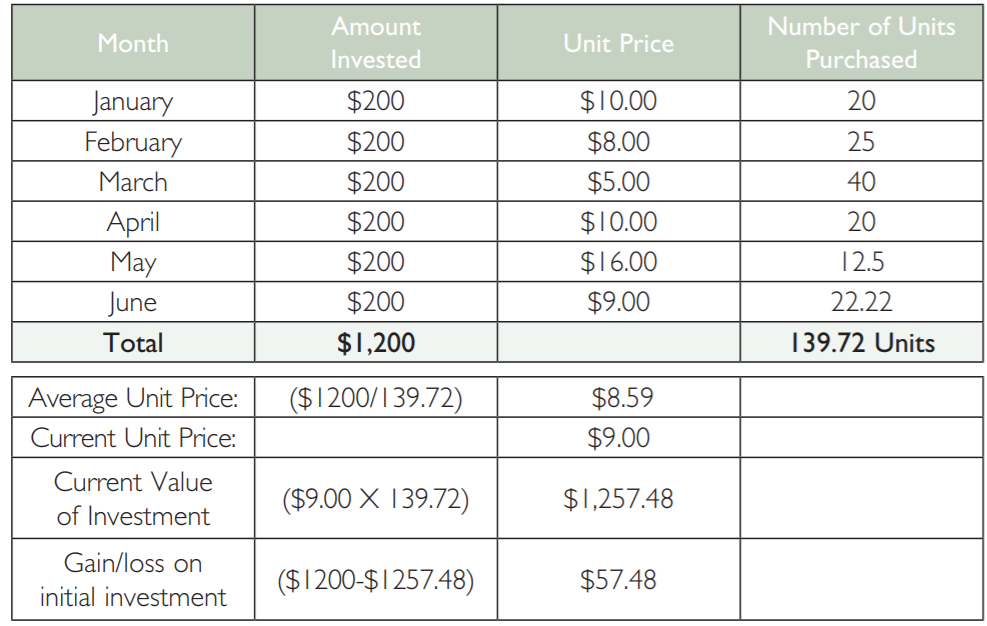Click the Total row label
Image resolution: width=987 pixels, height=626 pixels.
133,343
